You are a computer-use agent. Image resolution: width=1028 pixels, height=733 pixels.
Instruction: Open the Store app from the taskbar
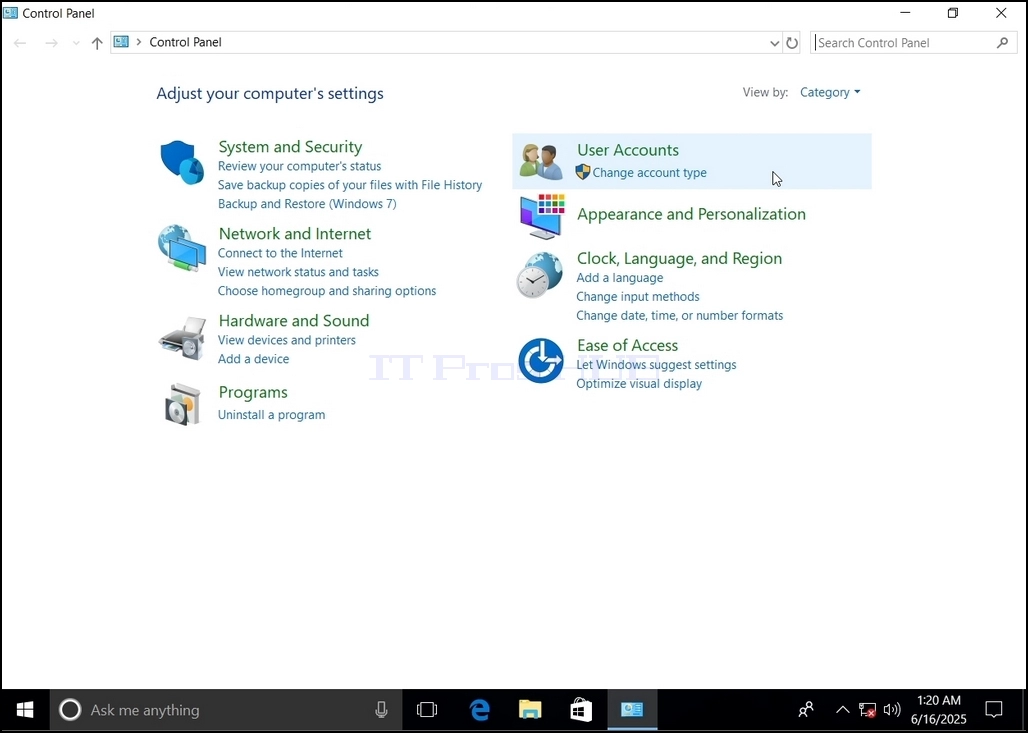581,710
